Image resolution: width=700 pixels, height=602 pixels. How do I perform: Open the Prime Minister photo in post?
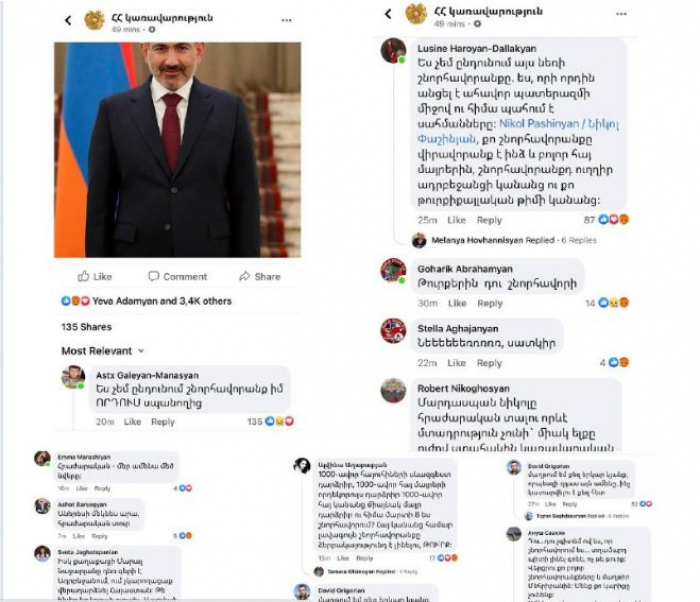pyautogui.click(x=178, y=150)
